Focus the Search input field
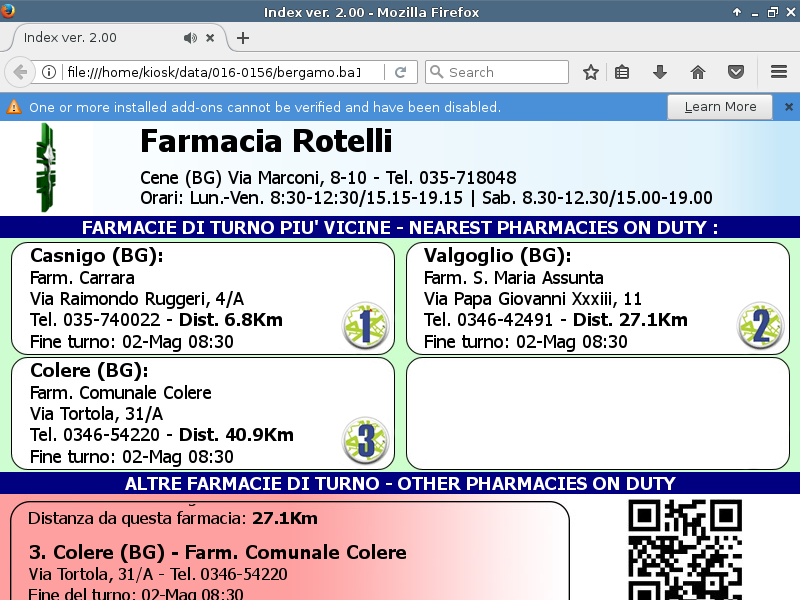Viewport: 800px width, 600px height. click(x=497, y=72)
